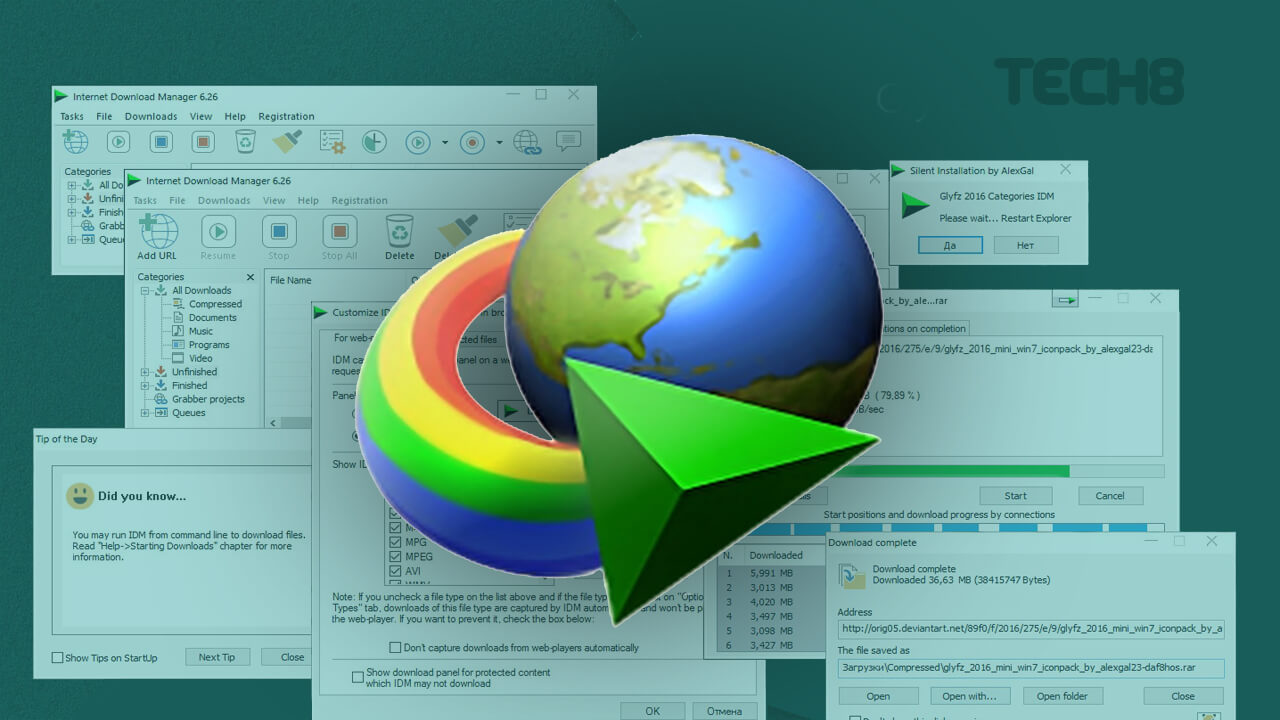The width and height of the screenshot is (1280, 720).
Task: Click blue Stop icon in back IDM window
Action: coord(161,142)
